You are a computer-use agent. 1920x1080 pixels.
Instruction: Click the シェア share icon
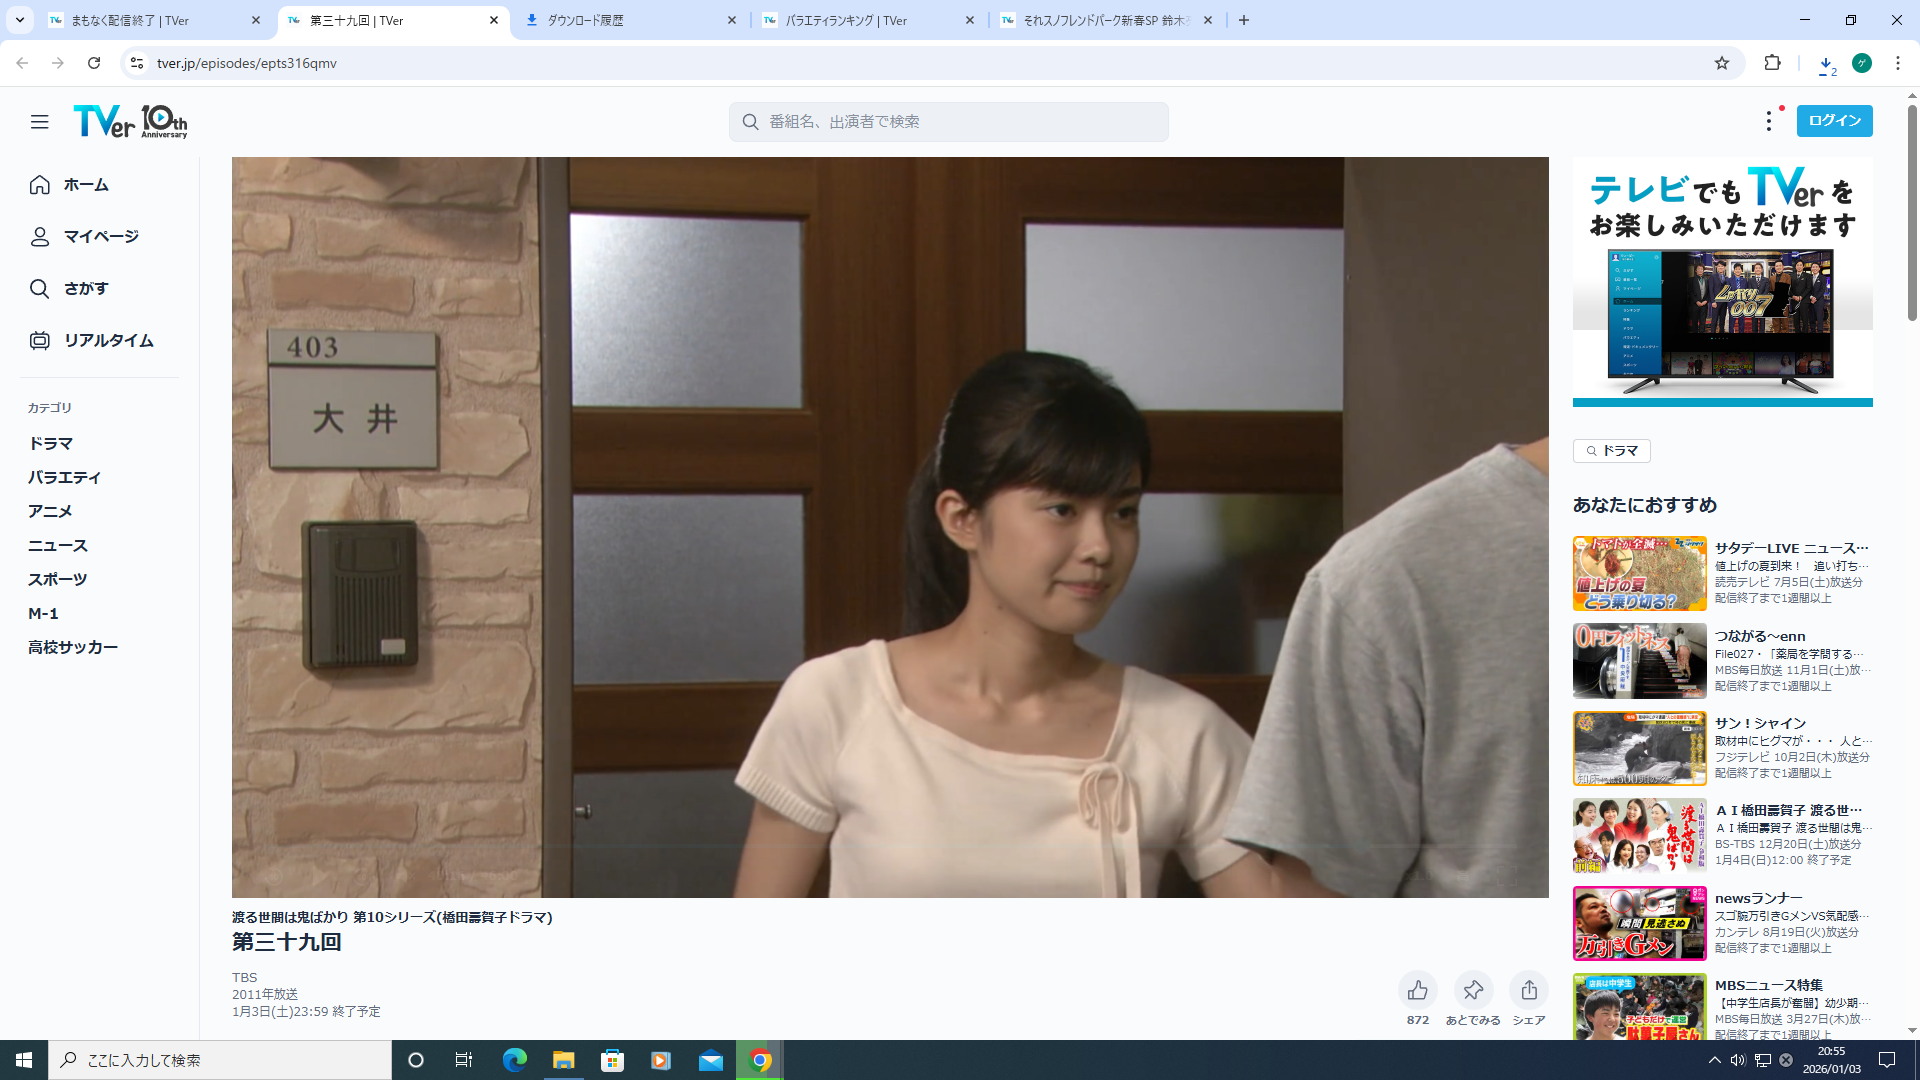1528,990
